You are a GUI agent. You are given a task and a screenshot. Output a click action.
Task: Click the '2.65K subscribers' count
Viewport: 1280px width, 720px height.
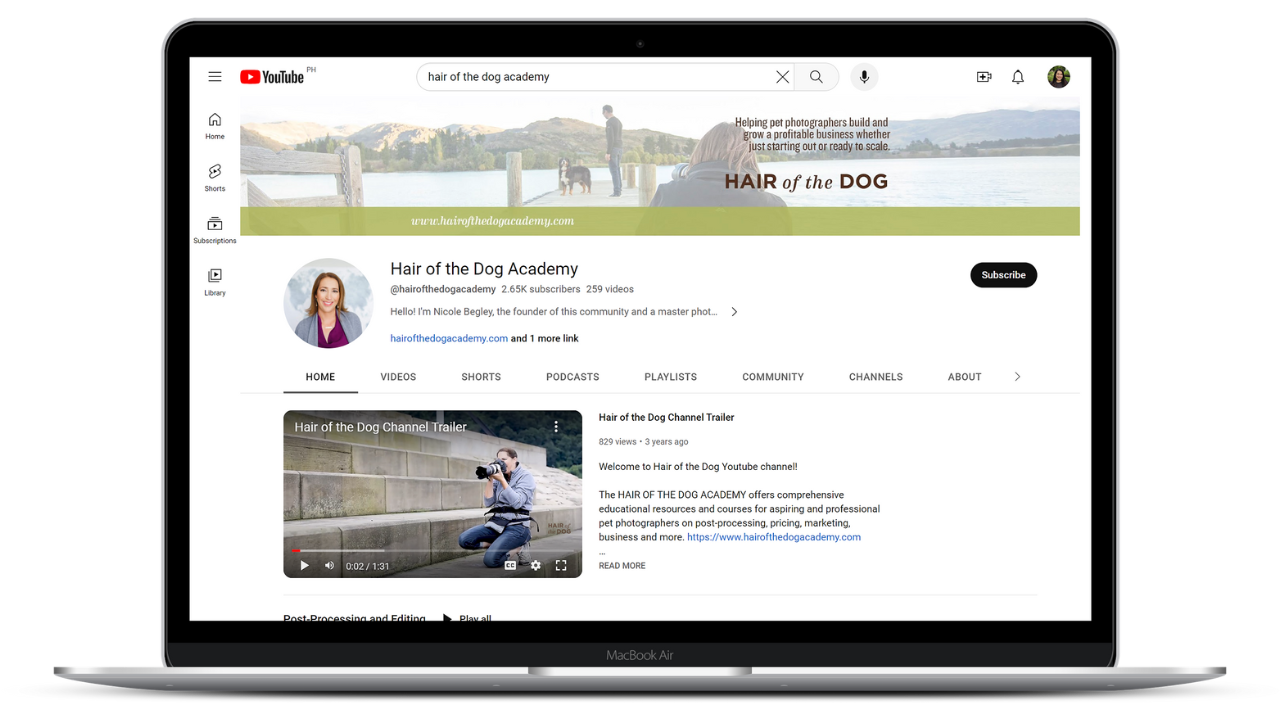[540, 289]
